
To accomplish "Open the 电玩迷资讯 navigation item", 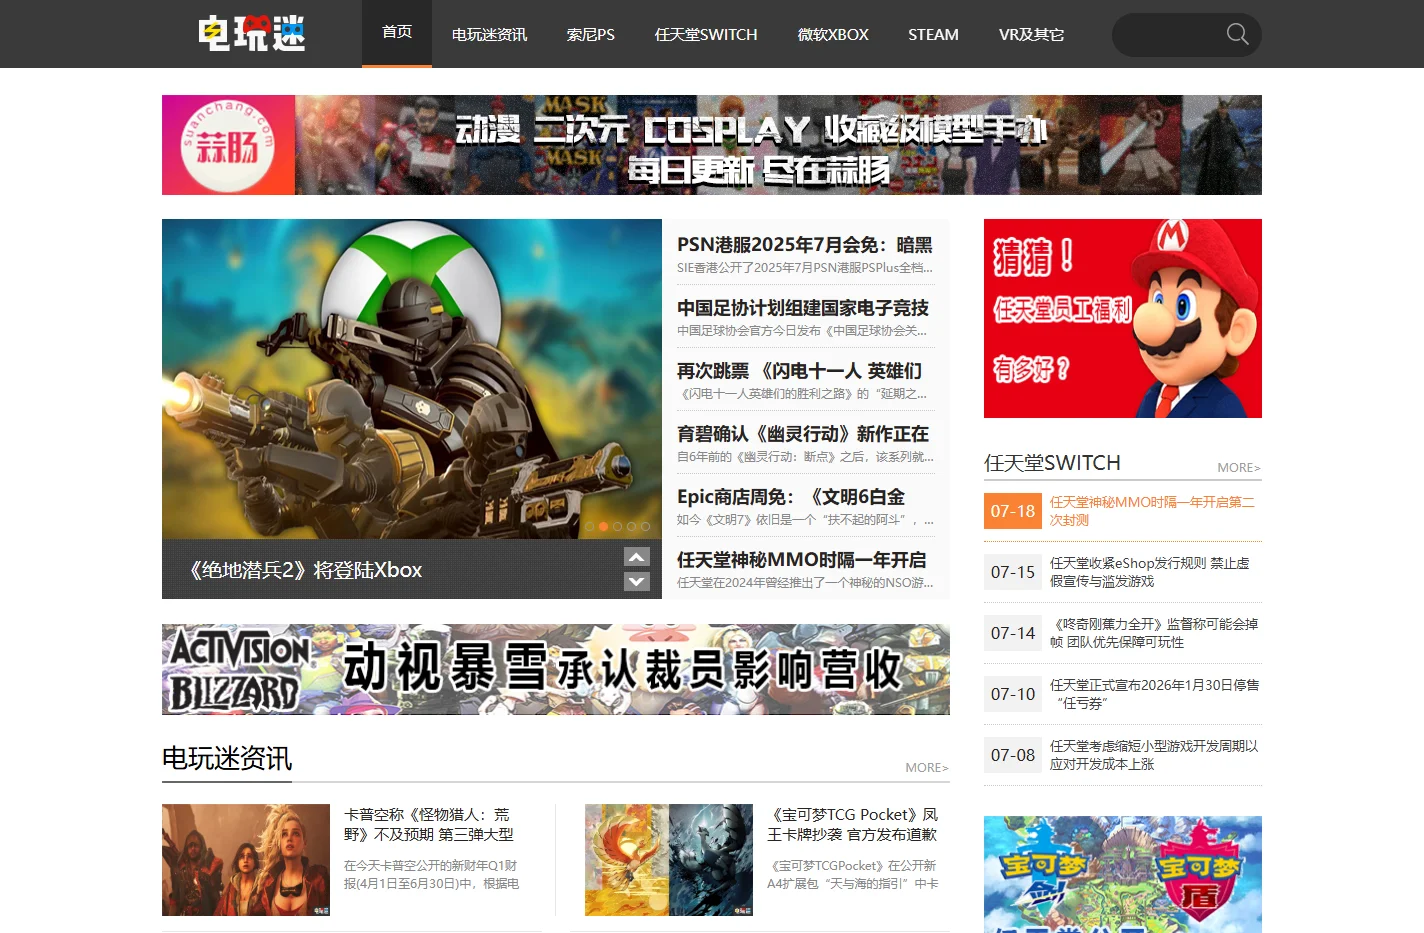I will coord(489,34).
